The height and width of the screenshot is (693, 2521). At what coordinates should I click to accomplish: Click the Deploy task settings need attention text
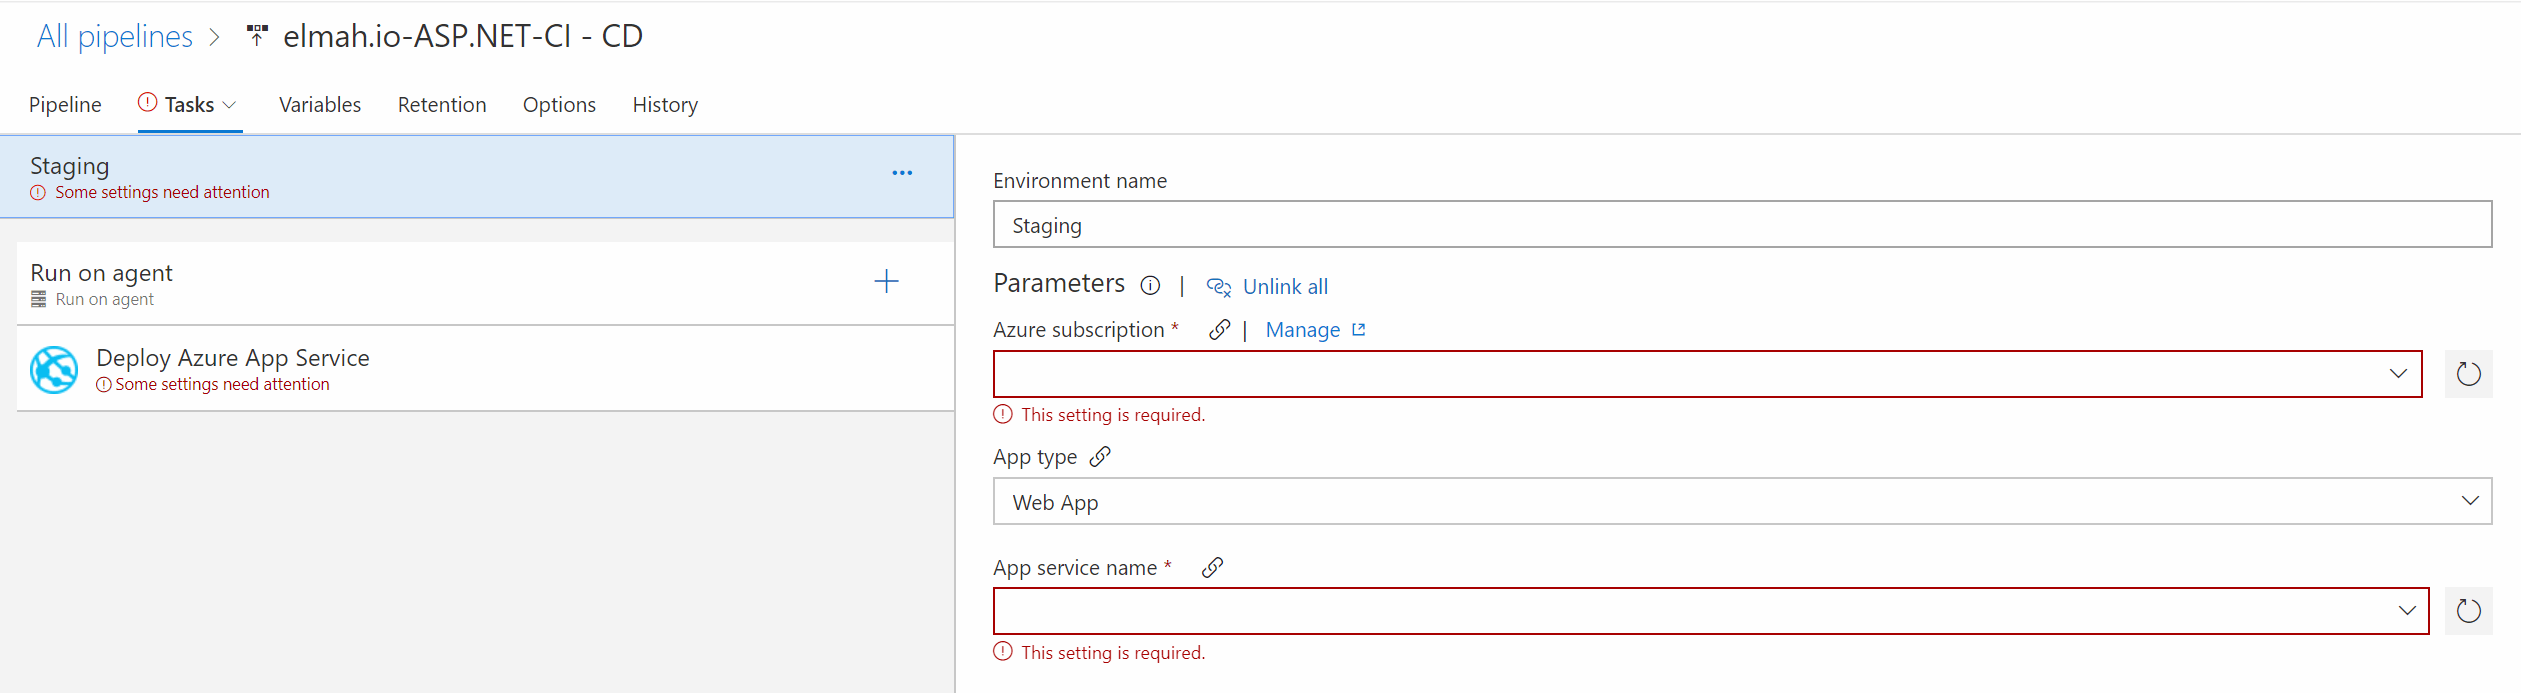coord(222,385)
